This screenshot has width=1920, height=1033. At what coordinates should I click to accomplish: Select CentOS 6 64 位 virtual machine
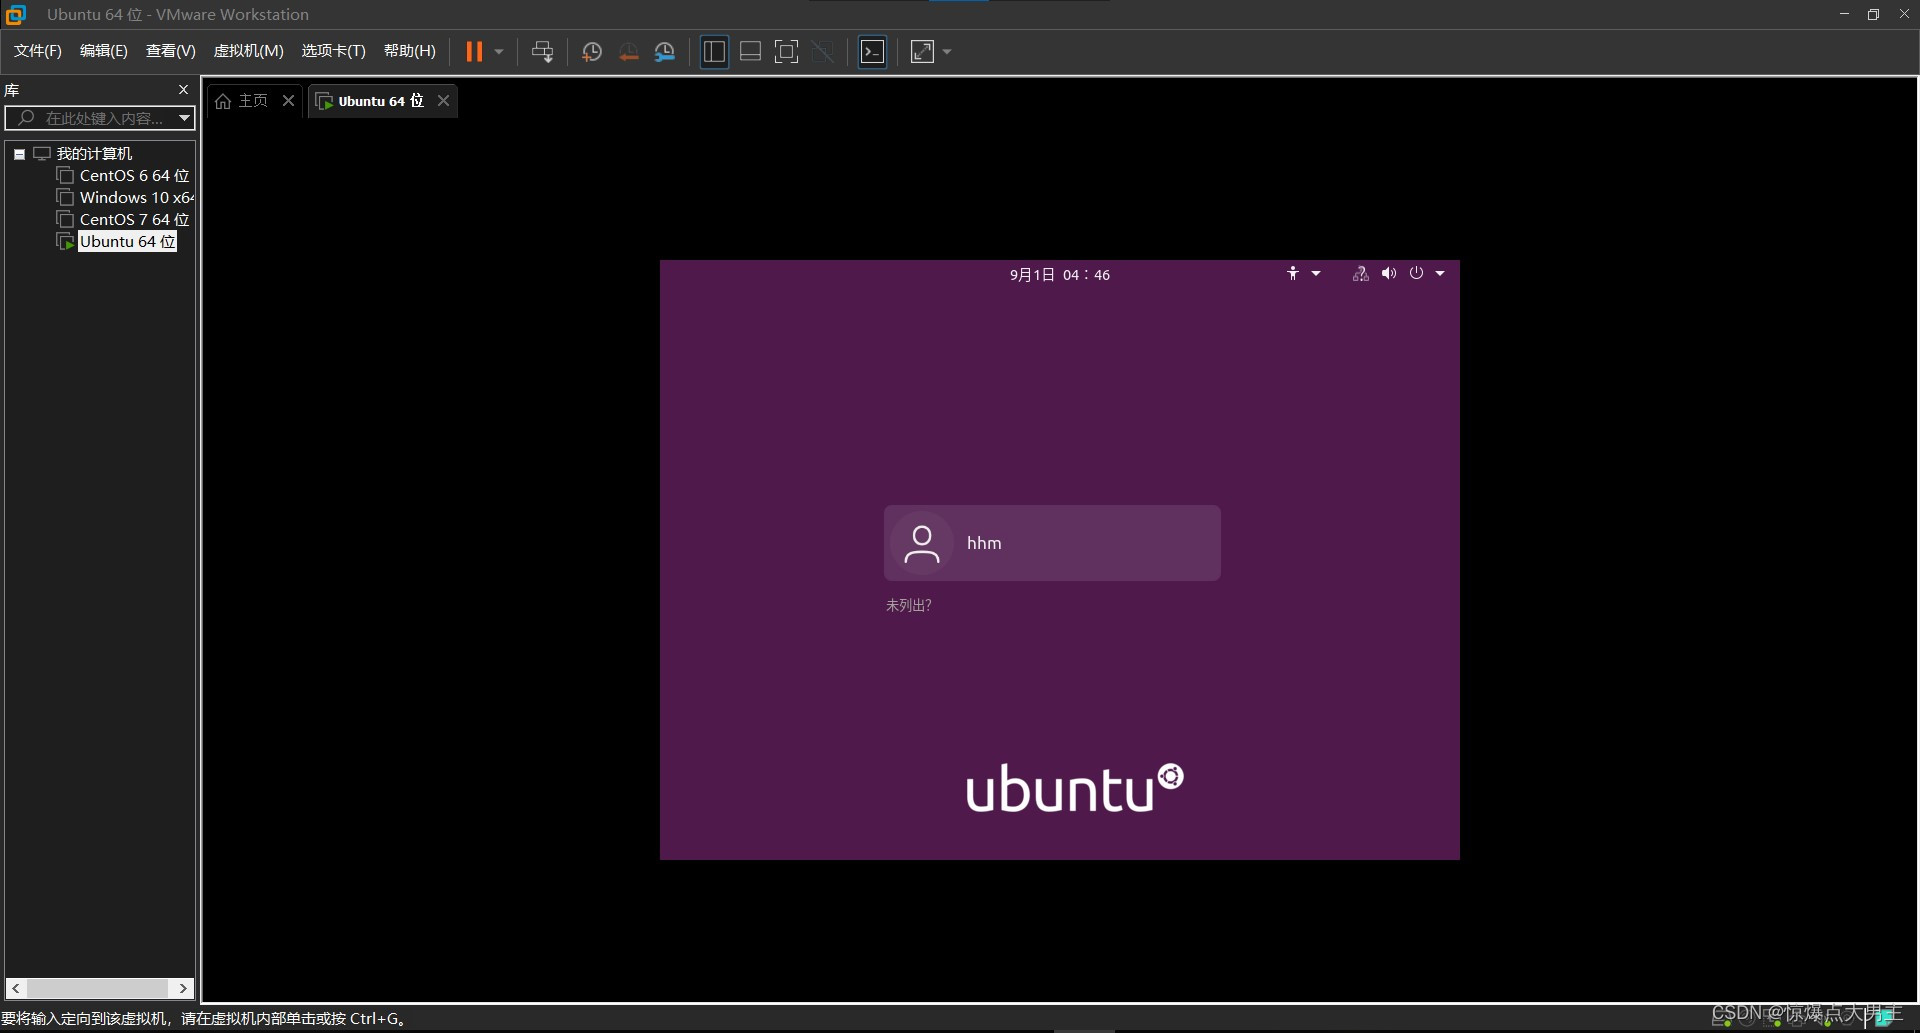pos(134,176)
